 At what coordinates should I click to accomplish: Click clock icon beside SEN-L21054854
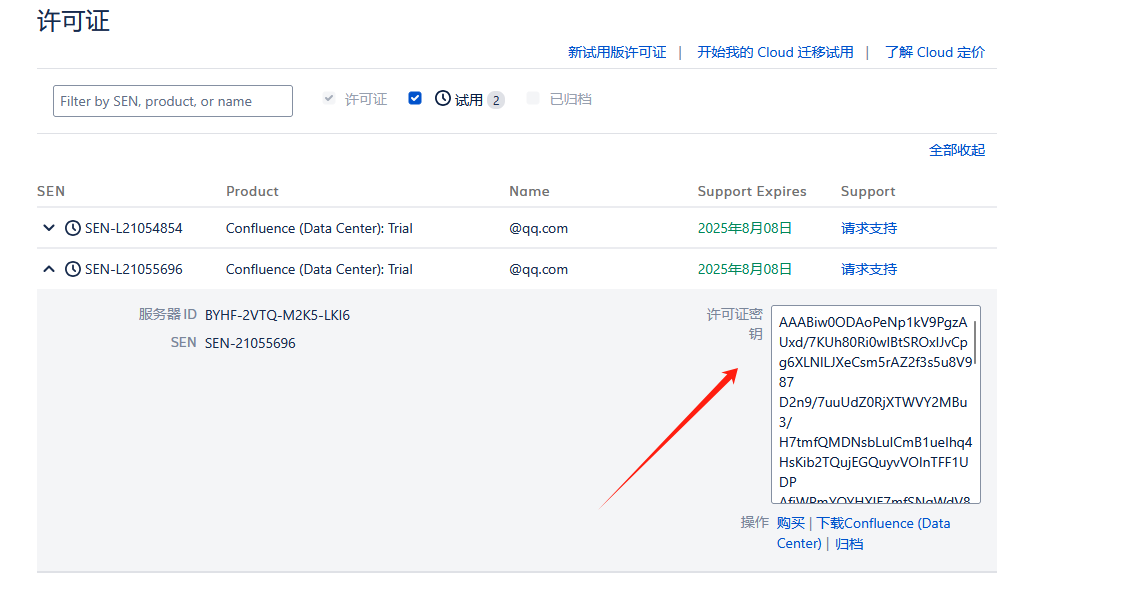72,228
